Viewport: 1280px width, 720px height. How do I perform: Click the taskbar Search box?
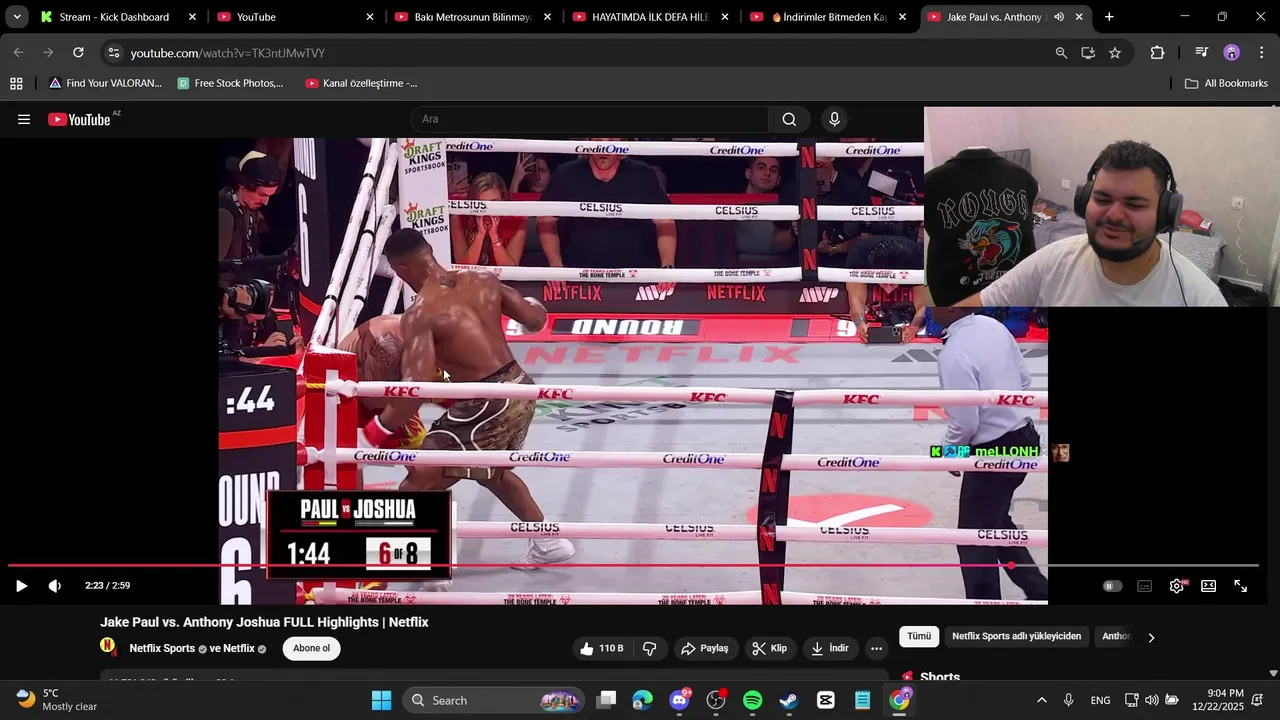[493, 700]
